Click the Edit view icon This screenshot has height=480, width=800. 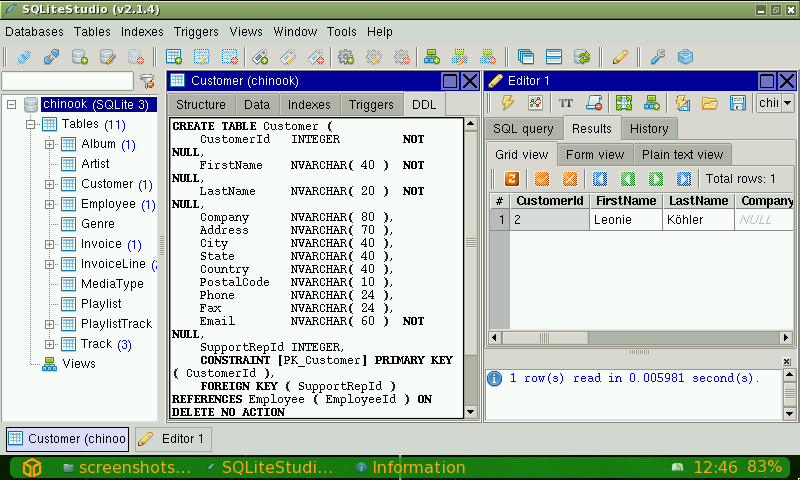pos(460,57)
